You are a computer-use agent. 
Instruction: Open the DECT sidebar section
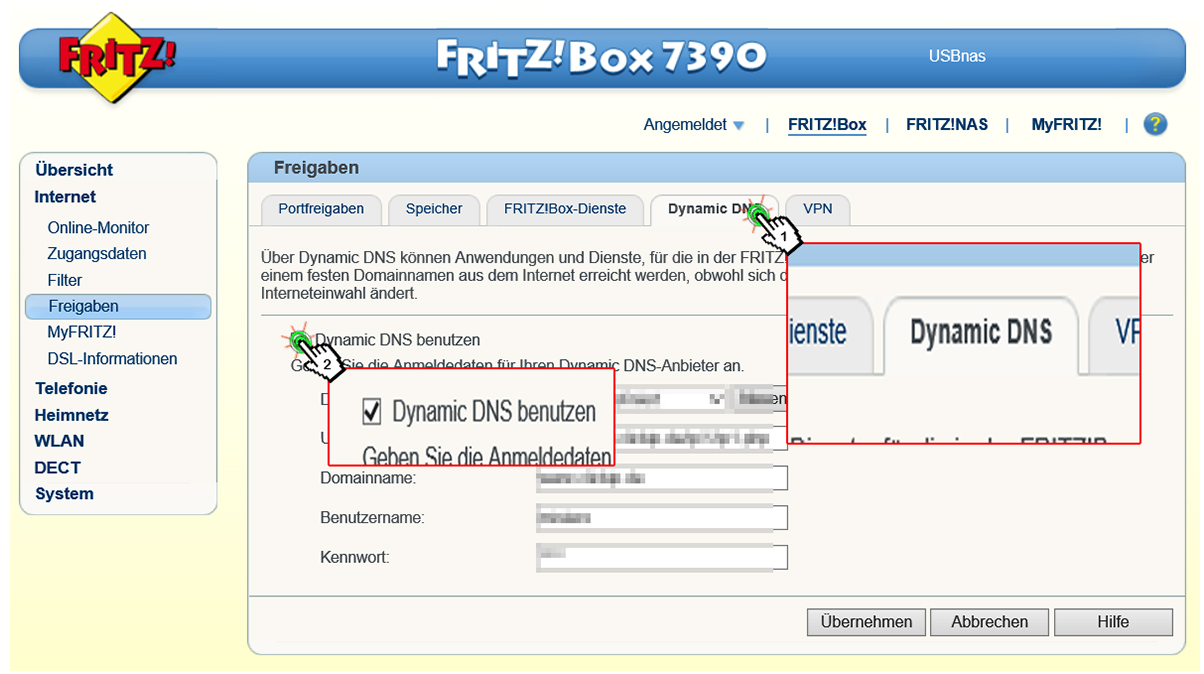click(57, 468)
